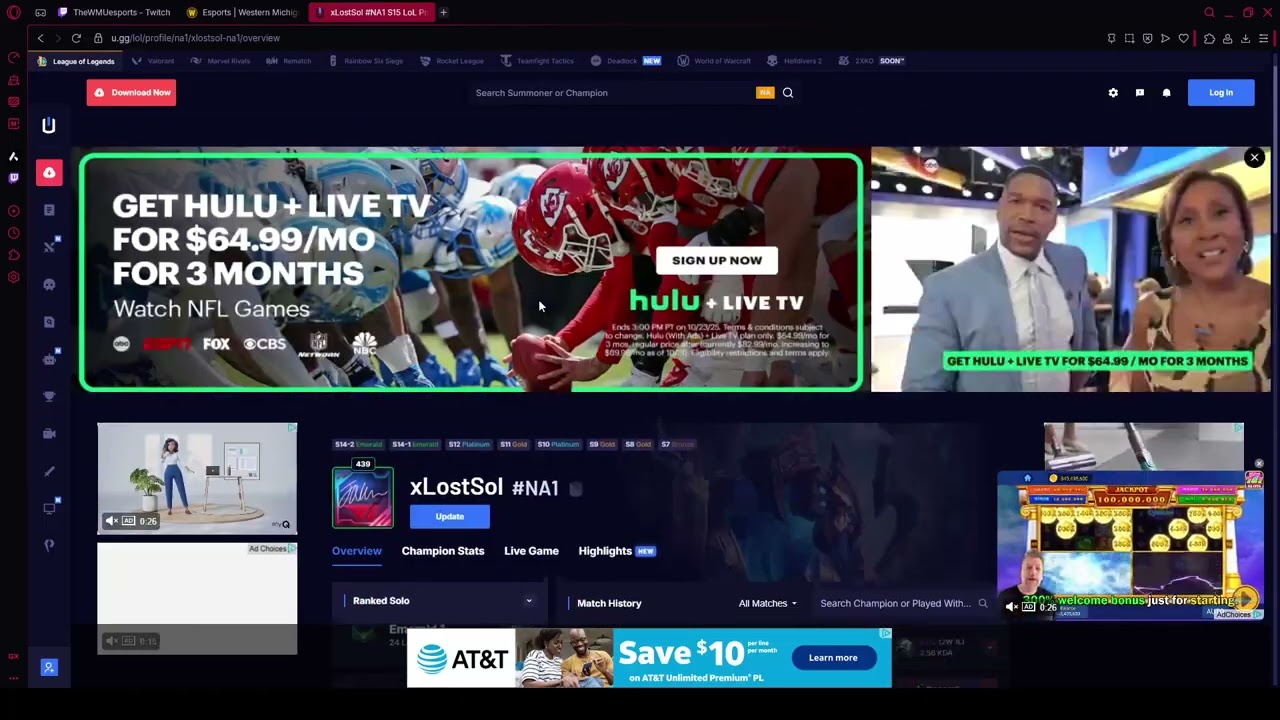
Task: Open the video camera icon in sidebar
Action: point(49,433)
